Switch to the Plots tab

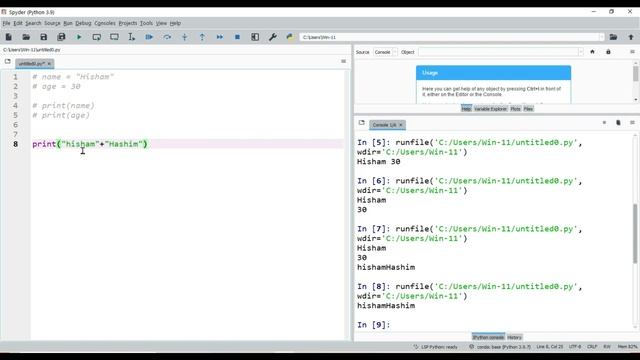515,109
